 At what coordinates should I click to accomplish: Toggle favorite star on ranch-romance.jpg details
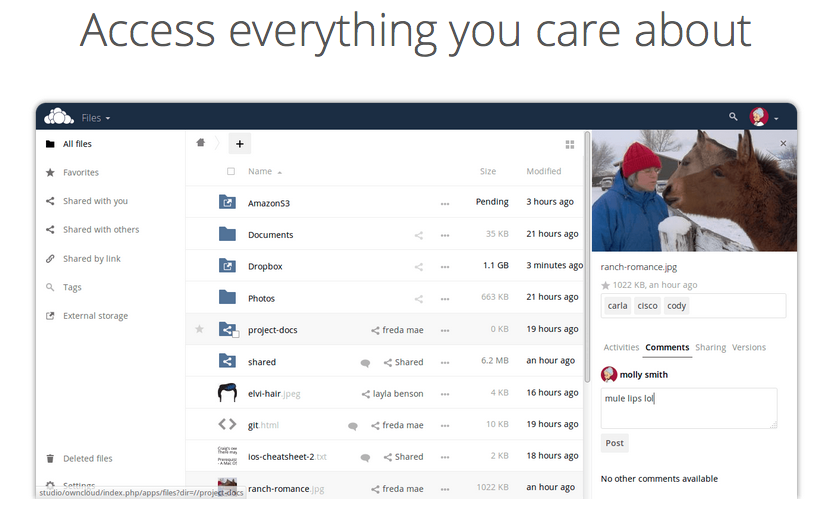click(606, 285)
